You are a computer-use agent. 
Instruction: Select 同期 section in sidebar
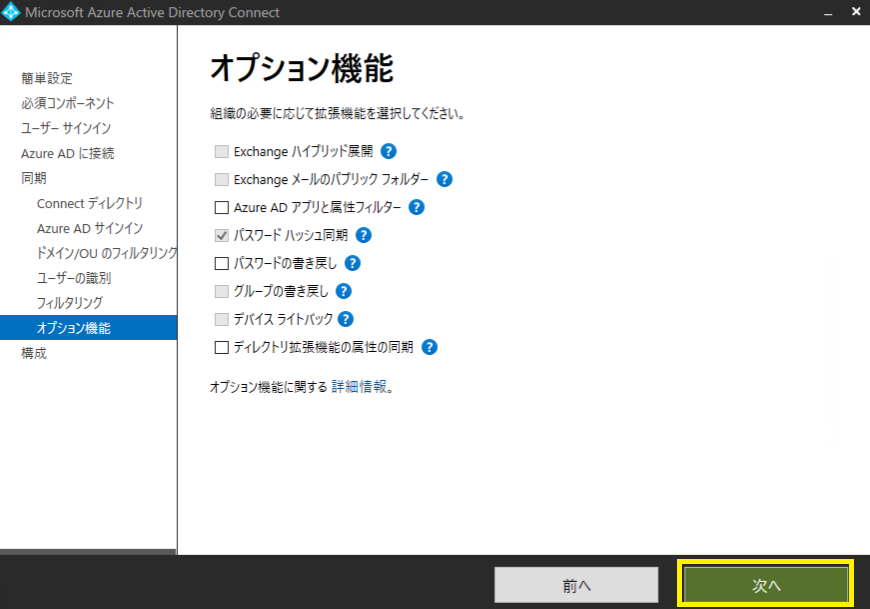click(33, 178)
